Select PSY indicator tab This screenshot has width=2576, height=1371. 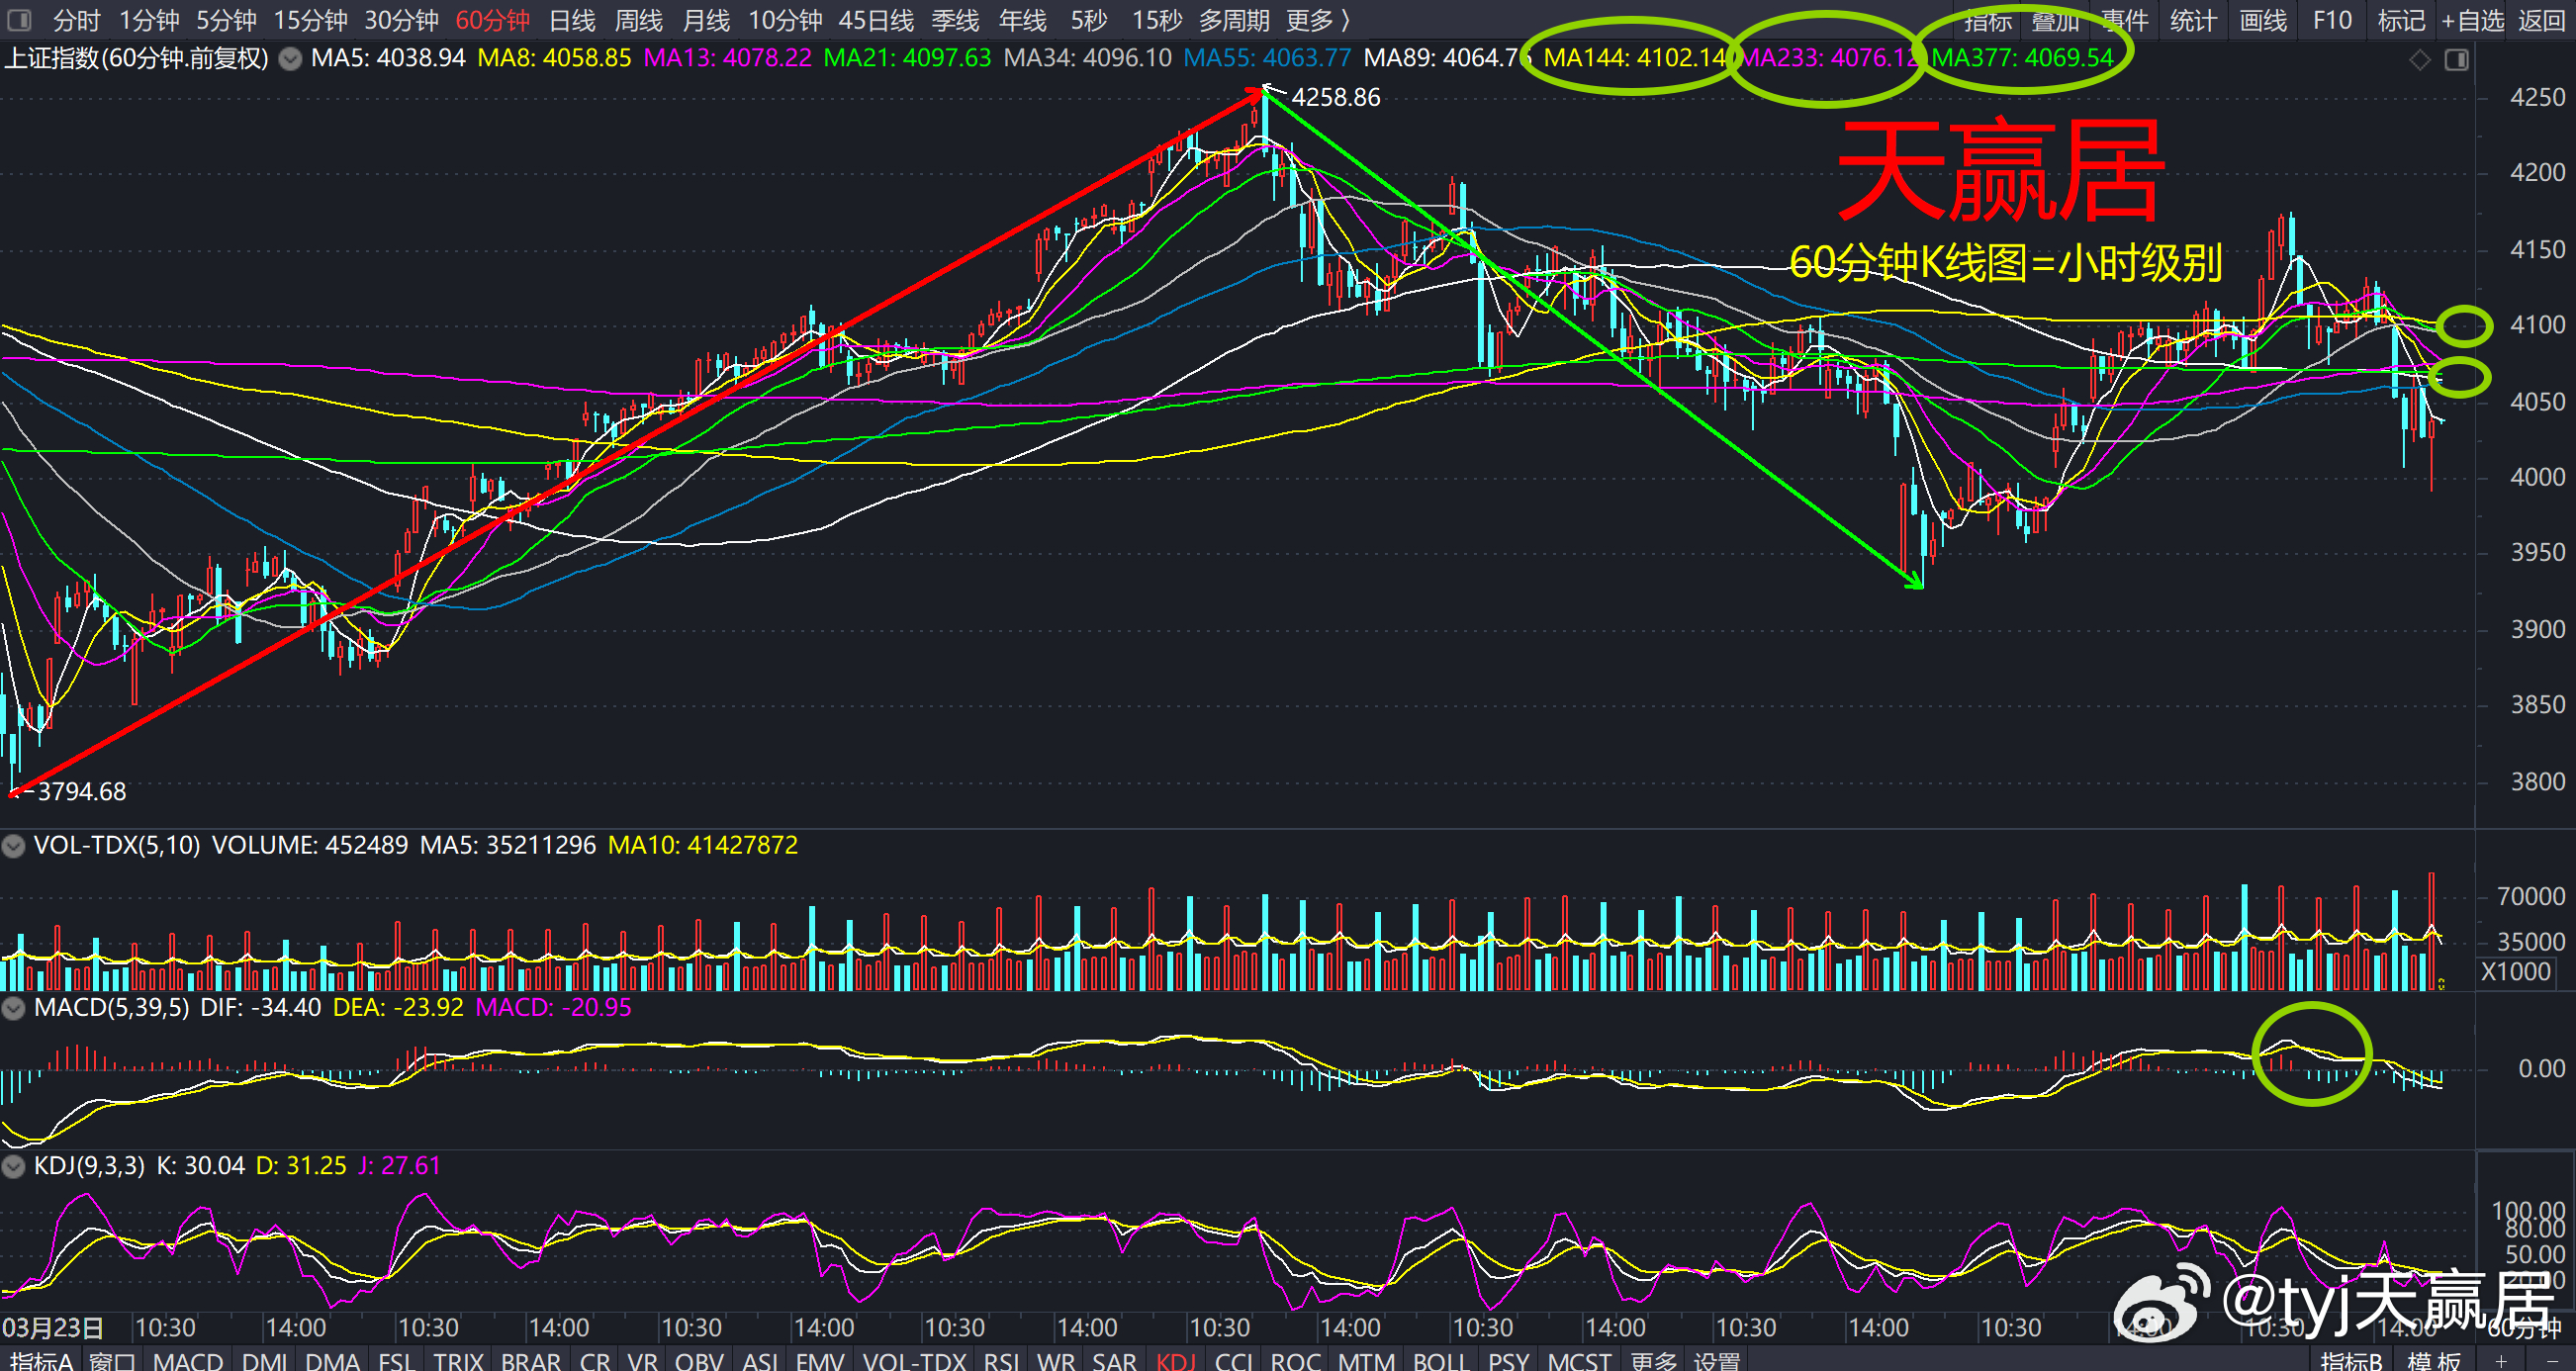click(1508, 1360)
